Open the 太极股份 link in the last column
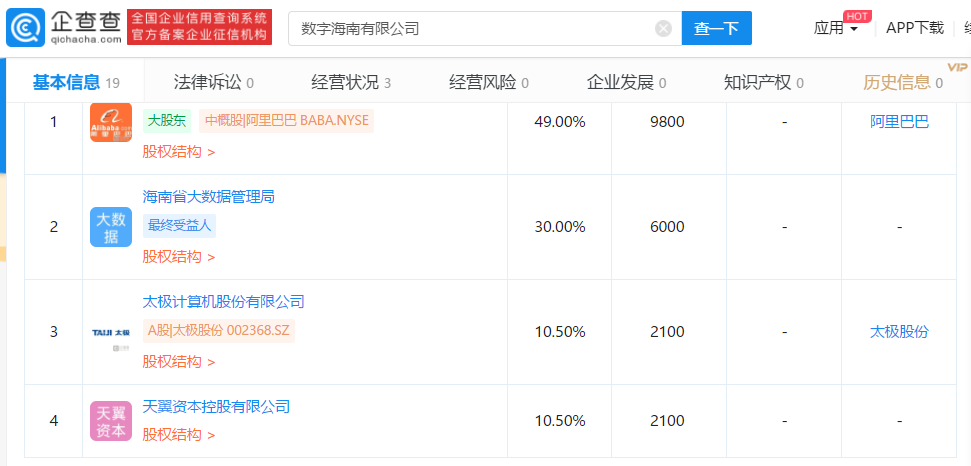The image size is (971, 466). [x=899, y=332]
